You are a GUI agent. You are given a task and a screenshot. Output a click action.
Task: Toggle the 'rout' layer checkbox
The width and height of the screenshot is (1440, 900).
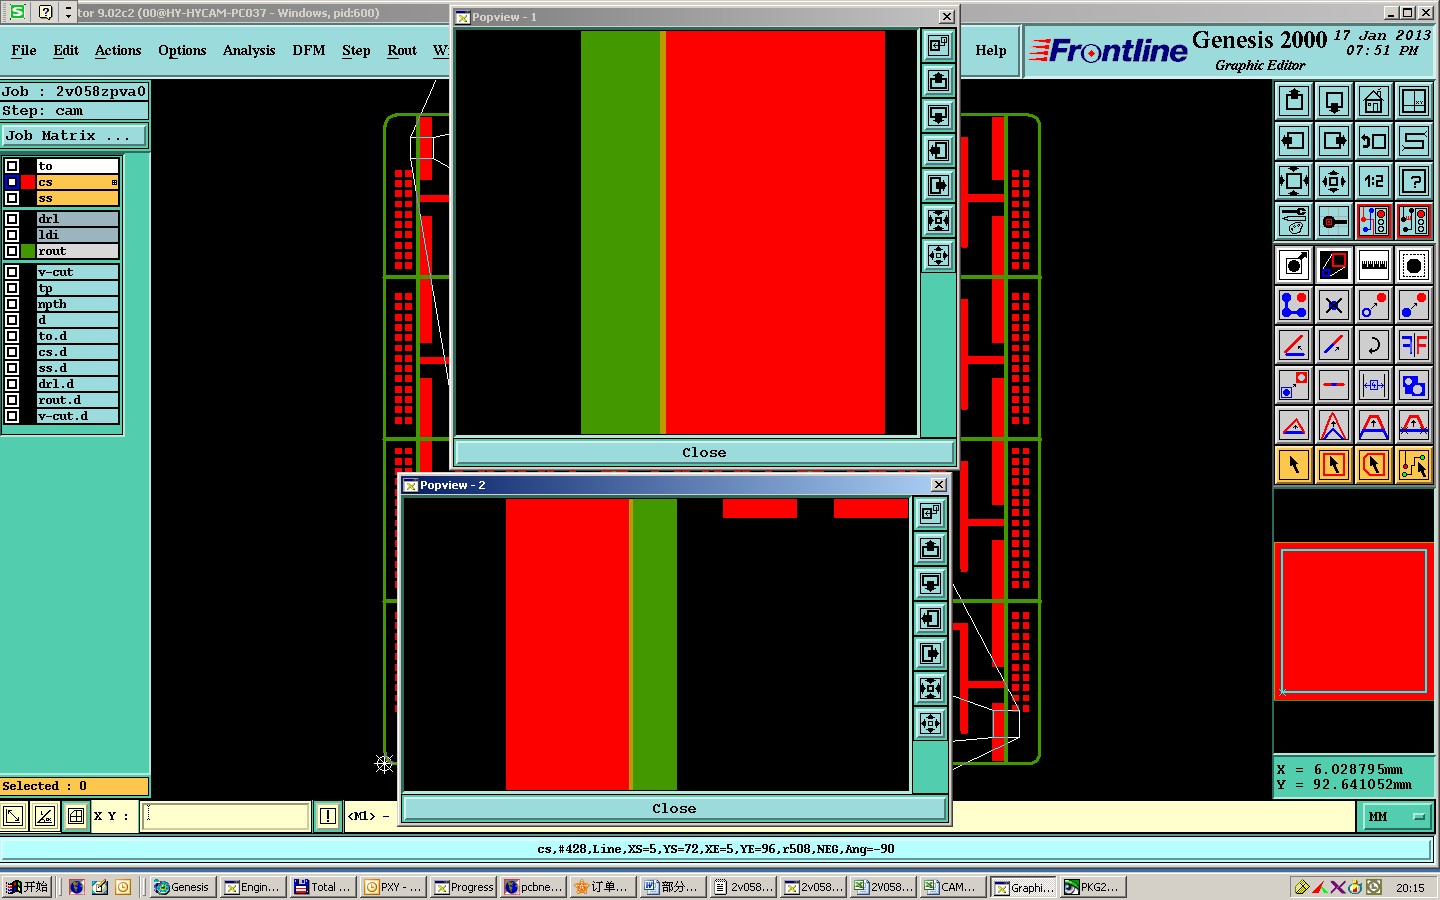click(12, 251)
